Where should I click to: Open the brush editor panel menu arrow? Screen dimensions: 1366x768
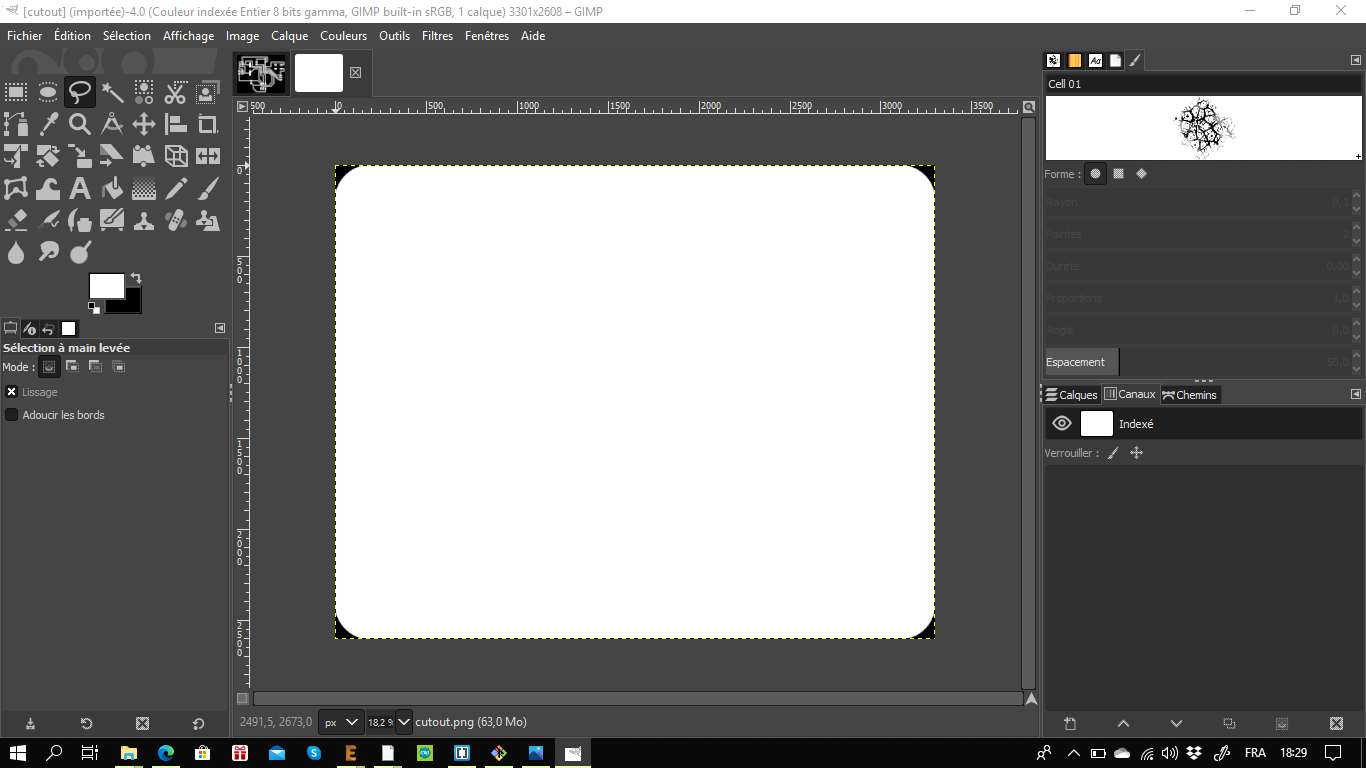point(1356,60)
